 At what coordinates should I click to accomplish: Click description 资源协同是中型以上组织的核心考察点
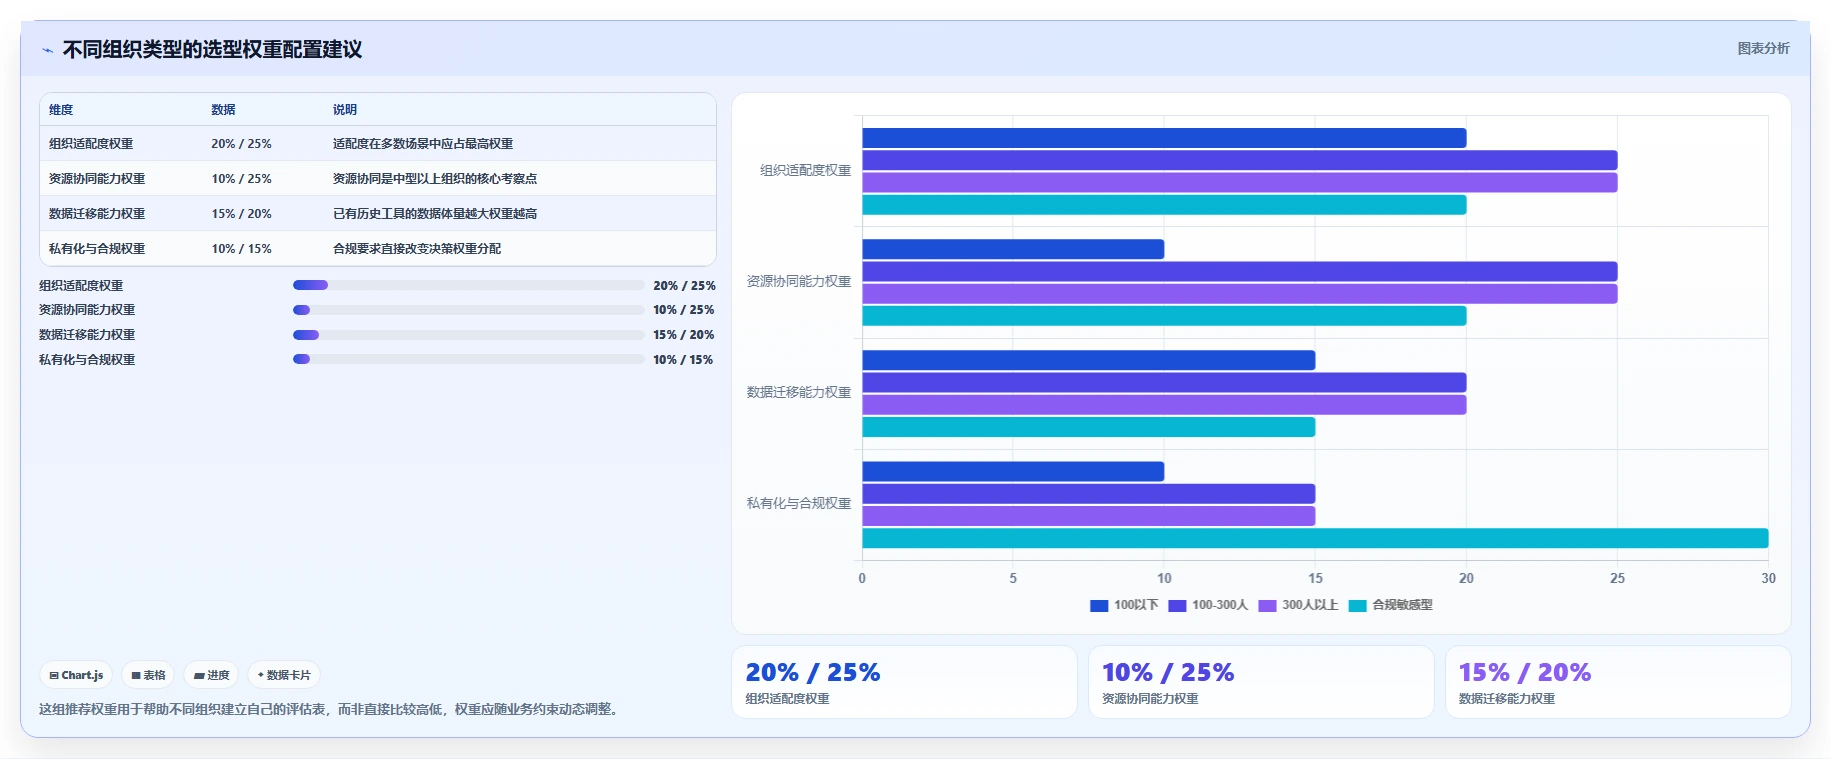pyautogui.click(x=435, y=179)
